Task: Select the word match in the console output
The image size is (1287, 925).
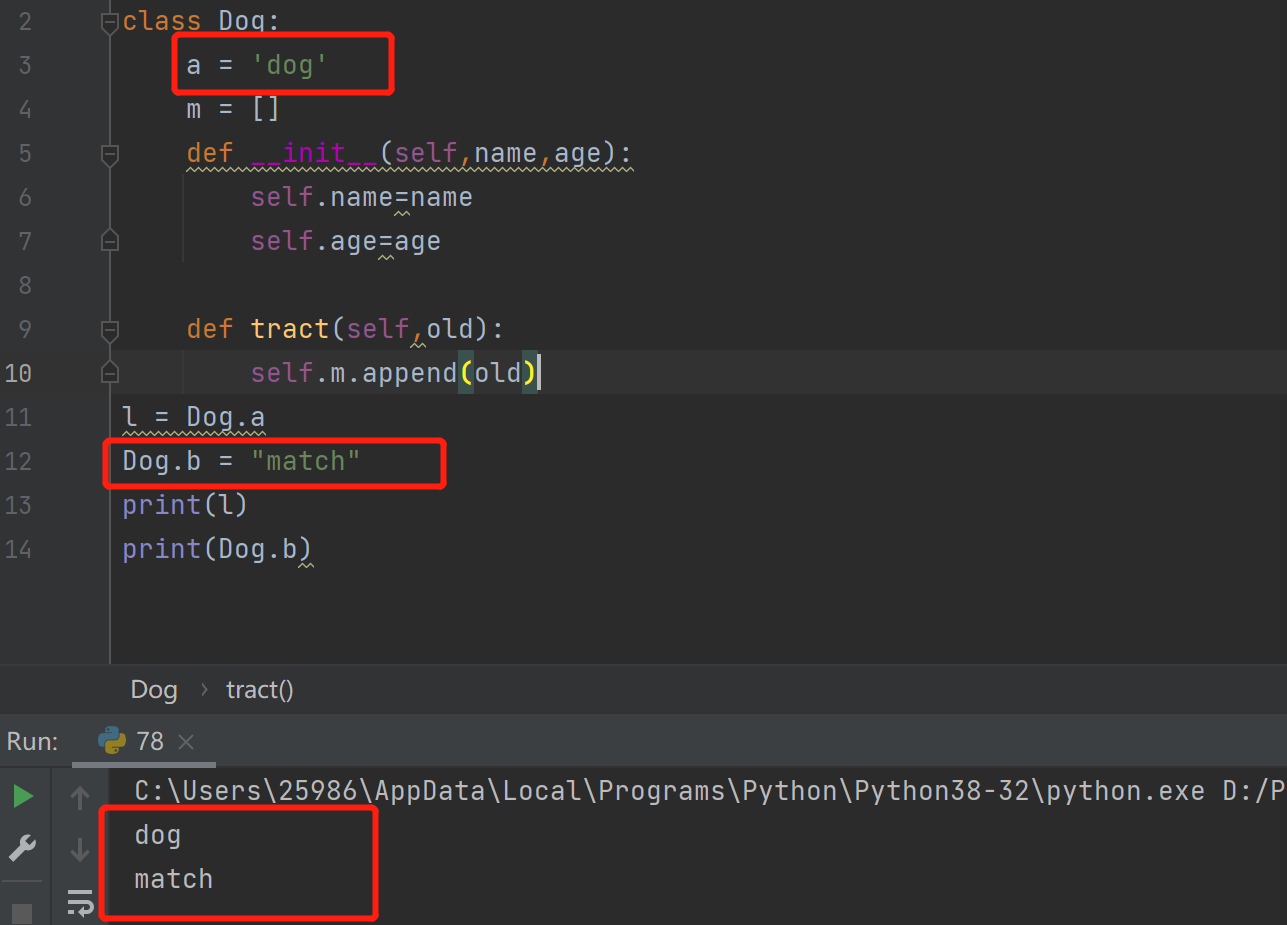Action: pyautogui.click(x=172, y=878)
